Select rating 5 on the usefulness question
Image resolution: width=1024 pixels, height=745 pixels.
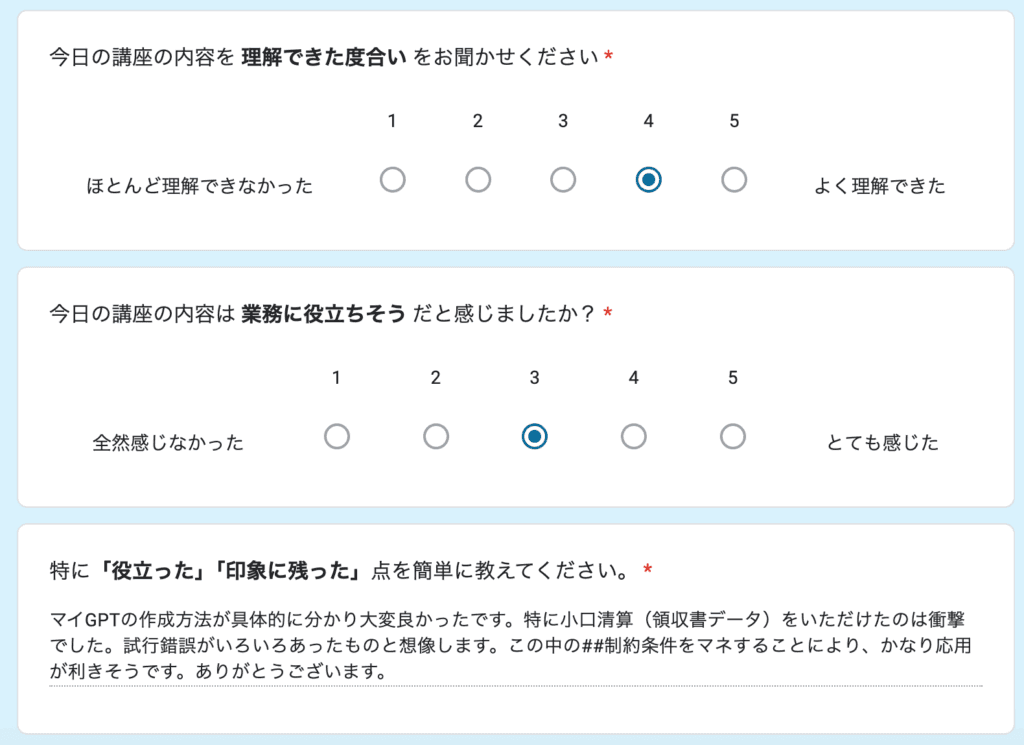coord(732,436)
